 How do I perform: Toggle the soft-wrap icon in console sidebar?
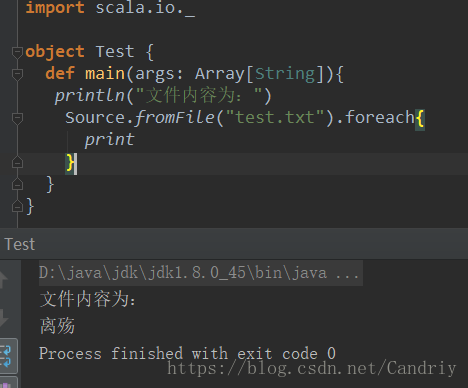(7, 355)
